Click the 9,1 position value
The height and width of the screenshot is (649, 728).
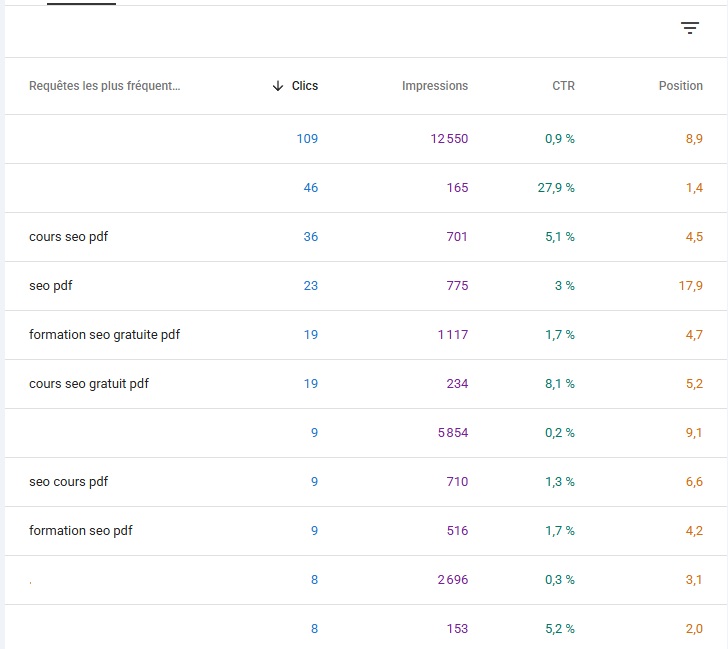point(694,433)
